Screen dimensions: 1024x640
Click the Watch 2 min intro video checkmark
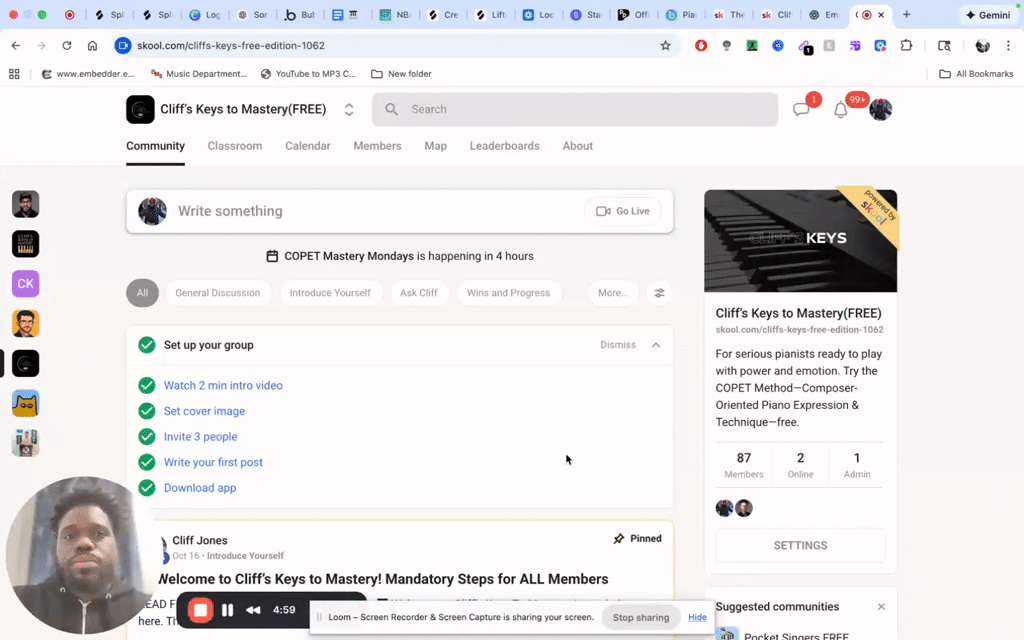(x=147, y=385)
